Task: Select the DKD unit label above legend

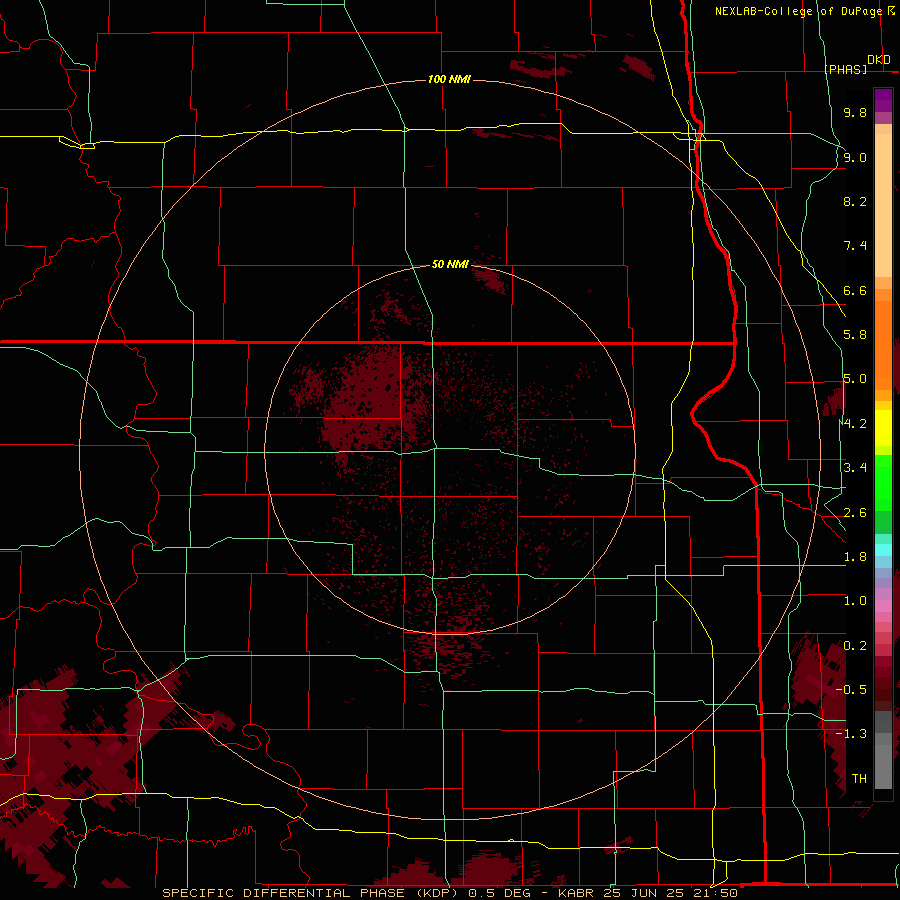Action: [879, 60]
